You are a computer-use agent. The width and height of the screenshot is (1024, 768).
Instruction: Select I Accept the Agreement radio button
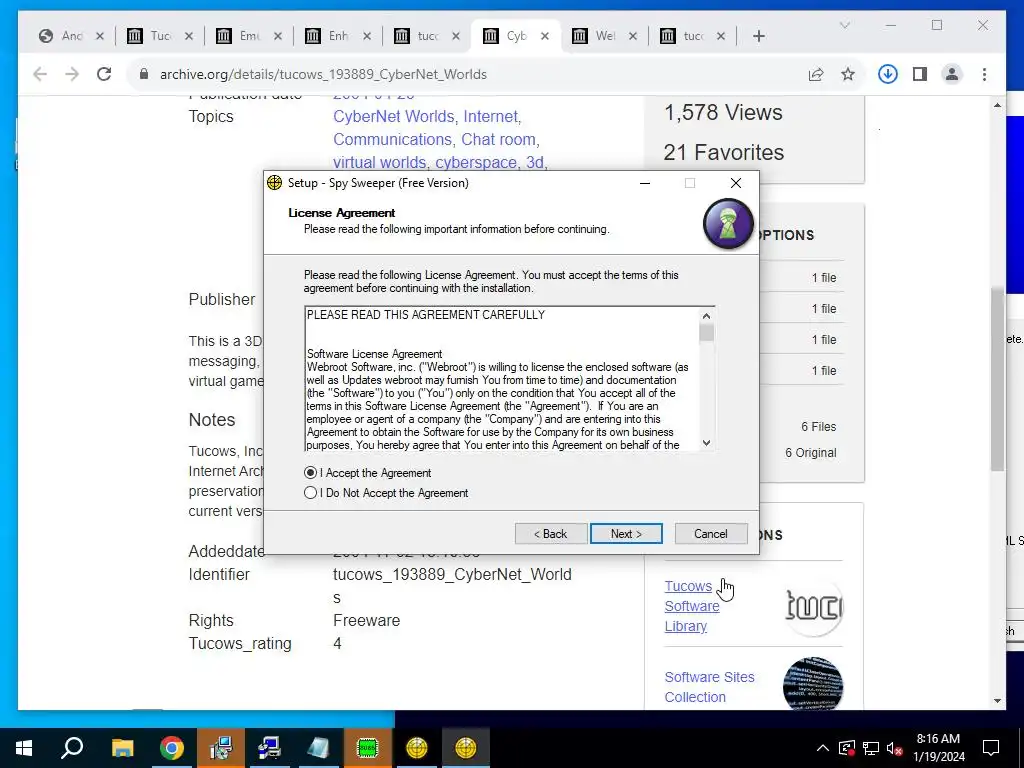(x=310, y=473)
